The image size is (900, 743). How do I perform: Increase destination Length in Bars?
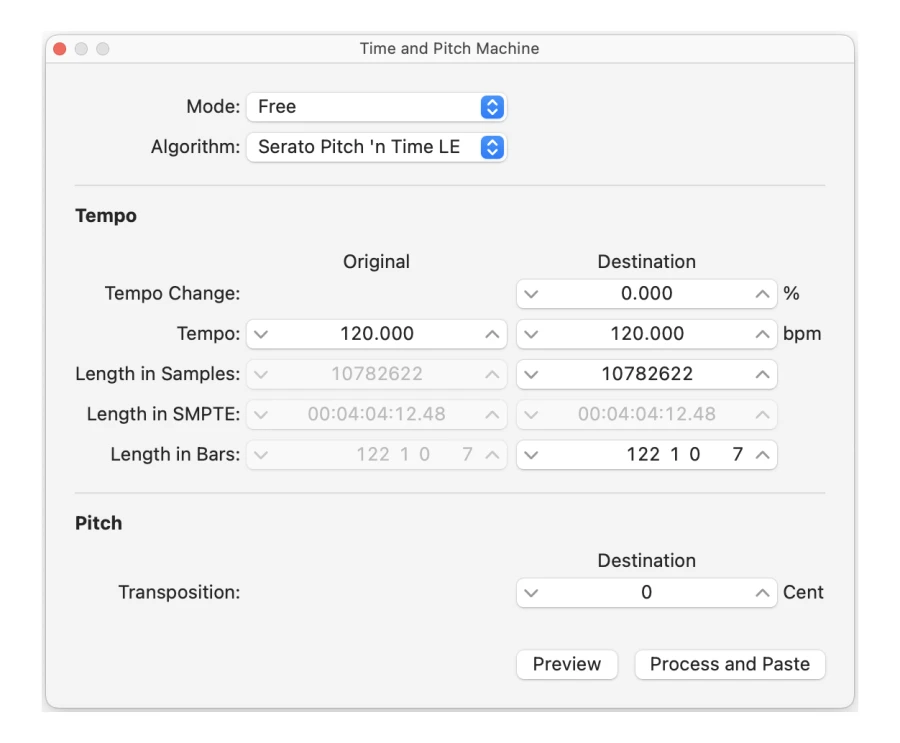tap(762, 455)
